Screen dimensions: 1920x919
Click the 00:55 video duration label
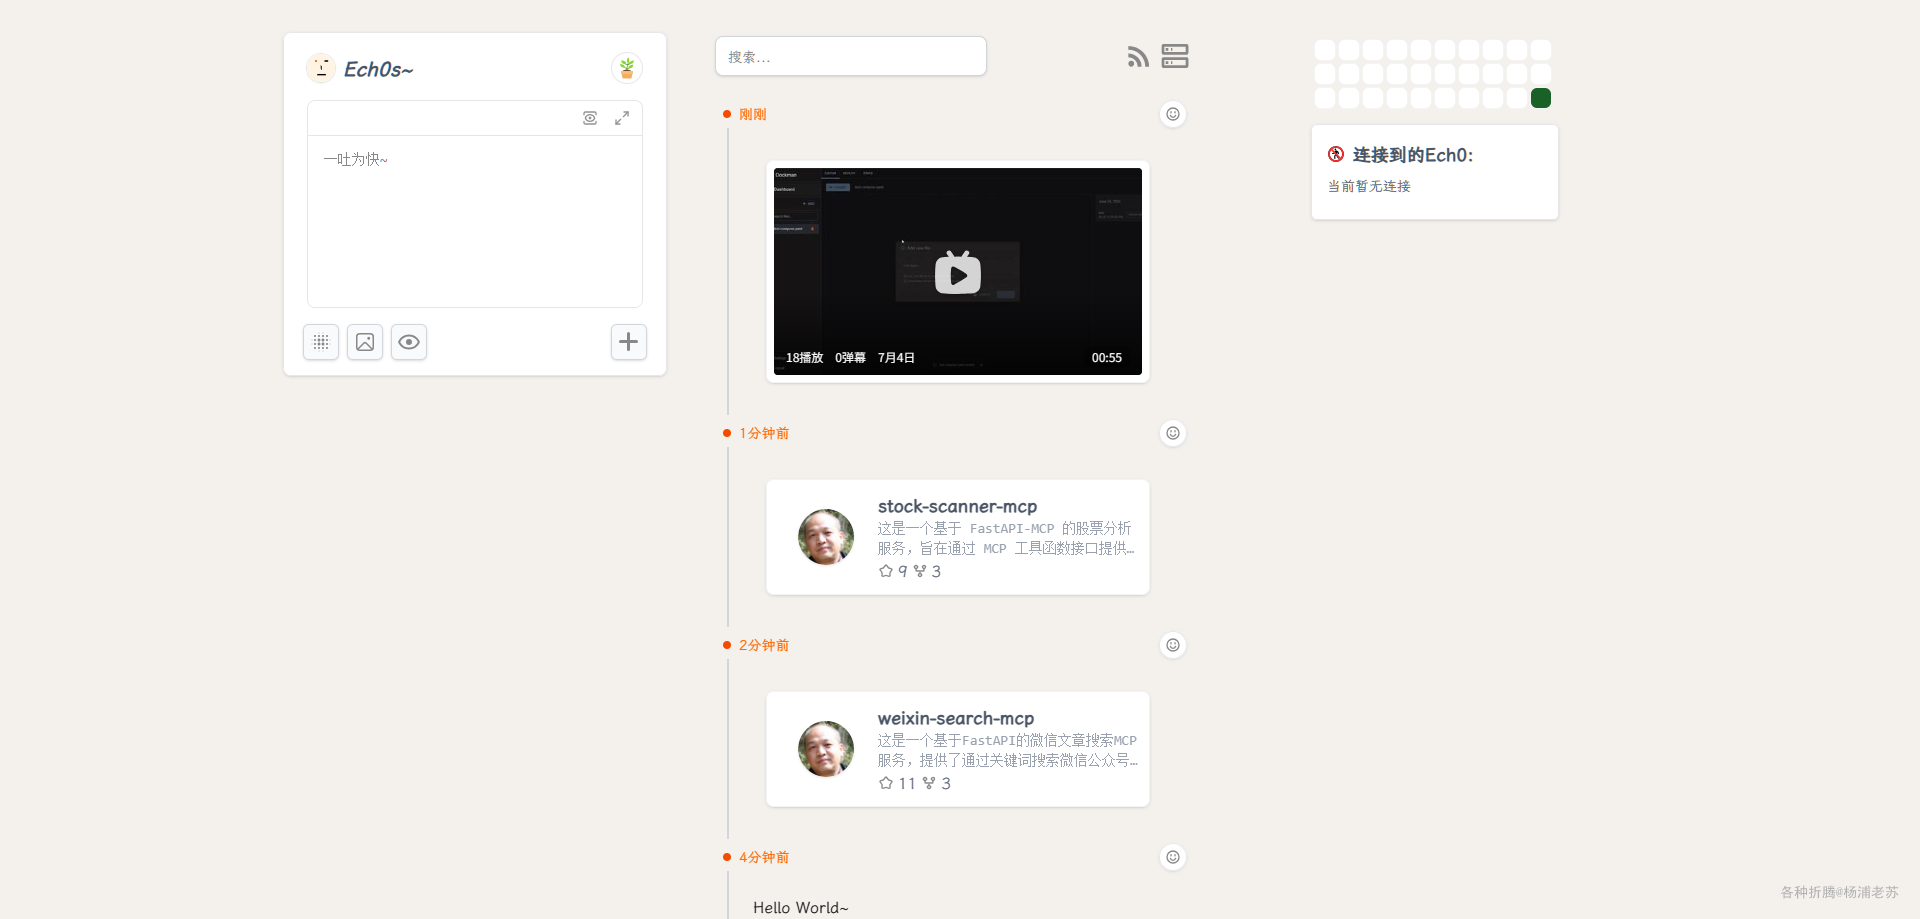(x=1107, y=358)
